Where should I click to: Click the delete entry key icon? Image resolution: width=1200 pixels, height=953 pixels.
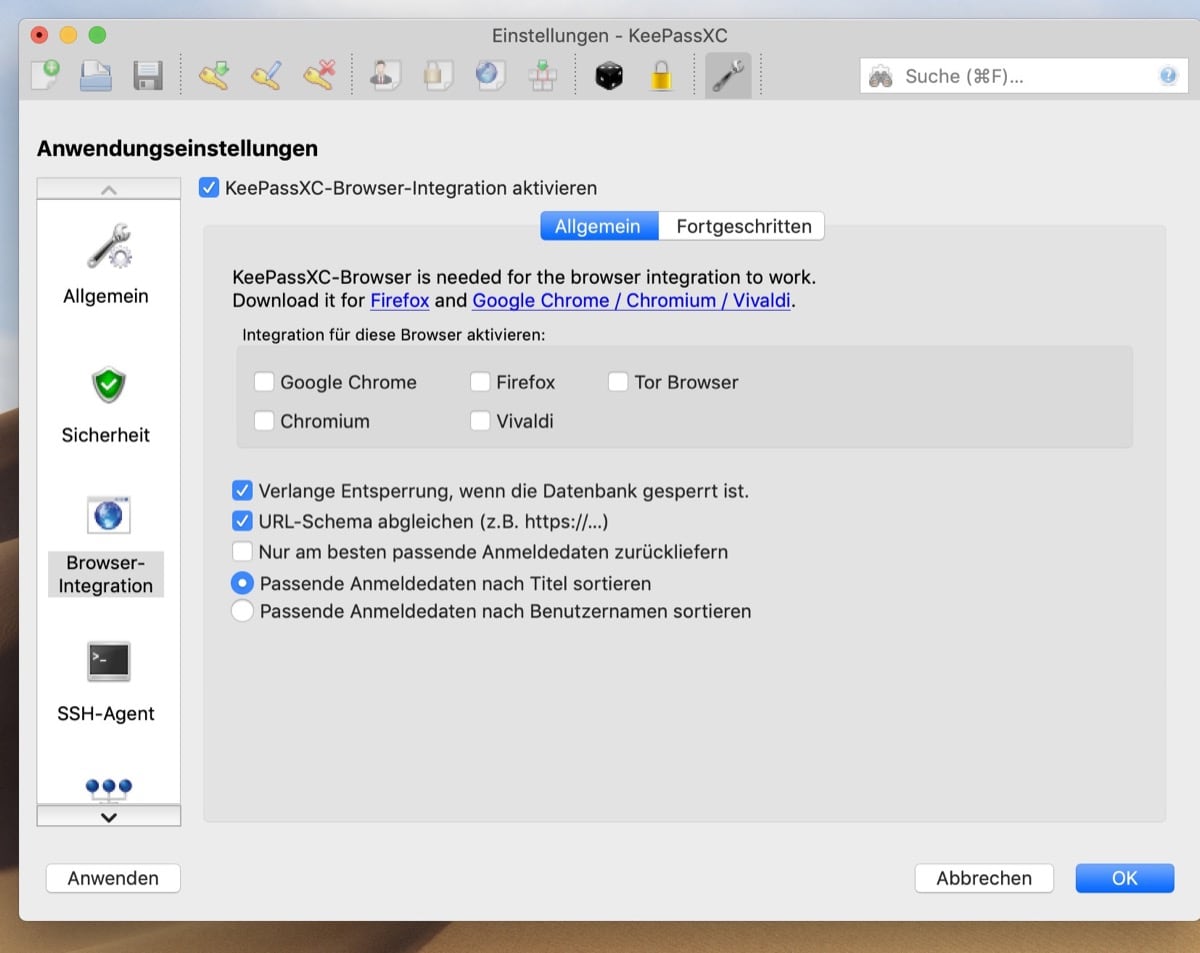coord(318,76)
